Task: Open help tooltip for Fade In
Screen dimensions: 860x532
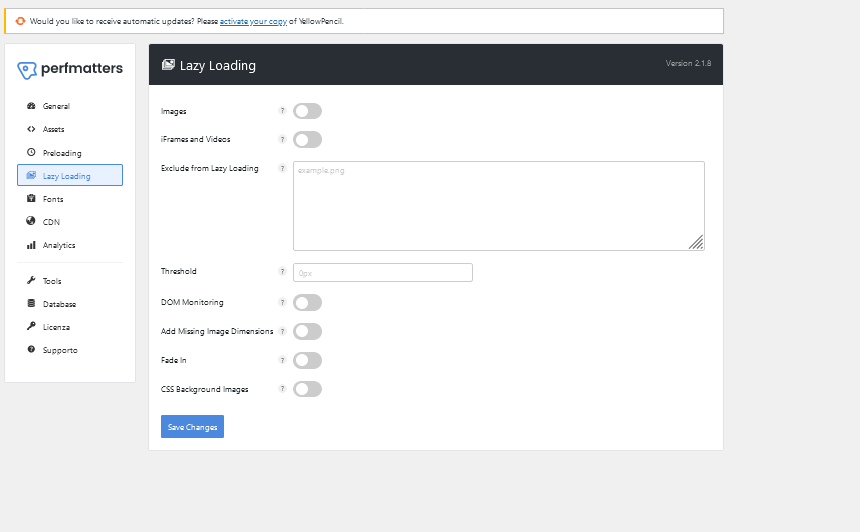Action: click(282, 360)
